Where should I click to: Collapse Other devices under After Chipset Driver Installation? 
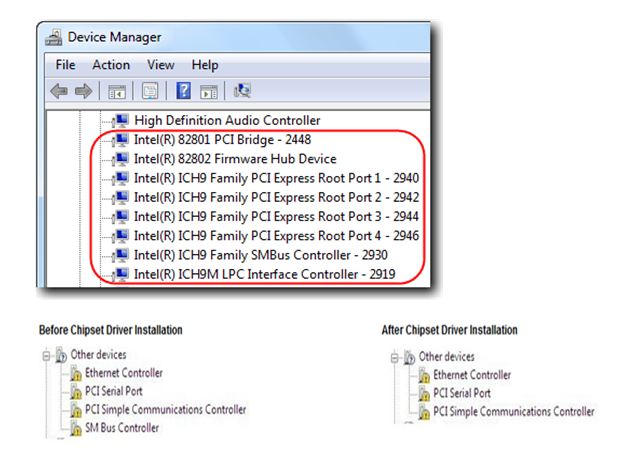[394, 358]
